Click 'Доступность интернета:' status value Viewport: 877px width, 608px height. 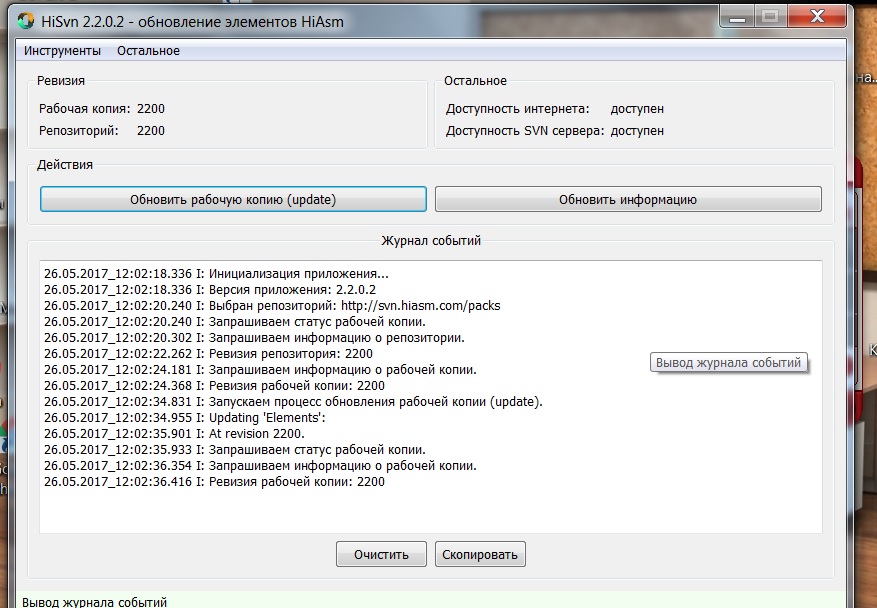[637, 109]
